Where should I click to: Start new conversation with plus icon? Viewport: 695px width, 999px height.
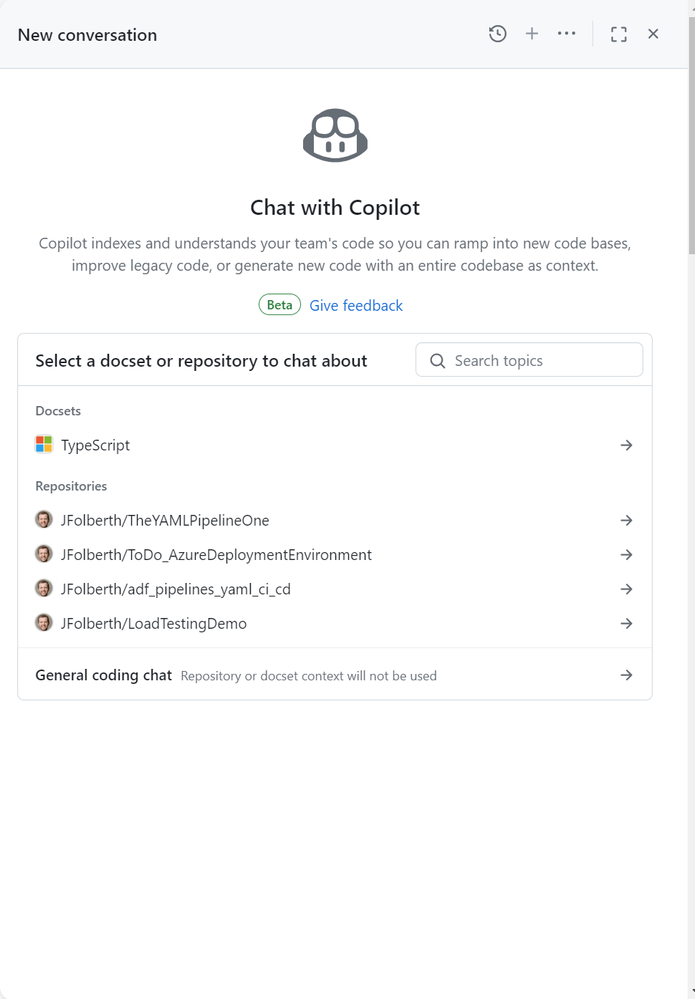(x=532, y=34)
